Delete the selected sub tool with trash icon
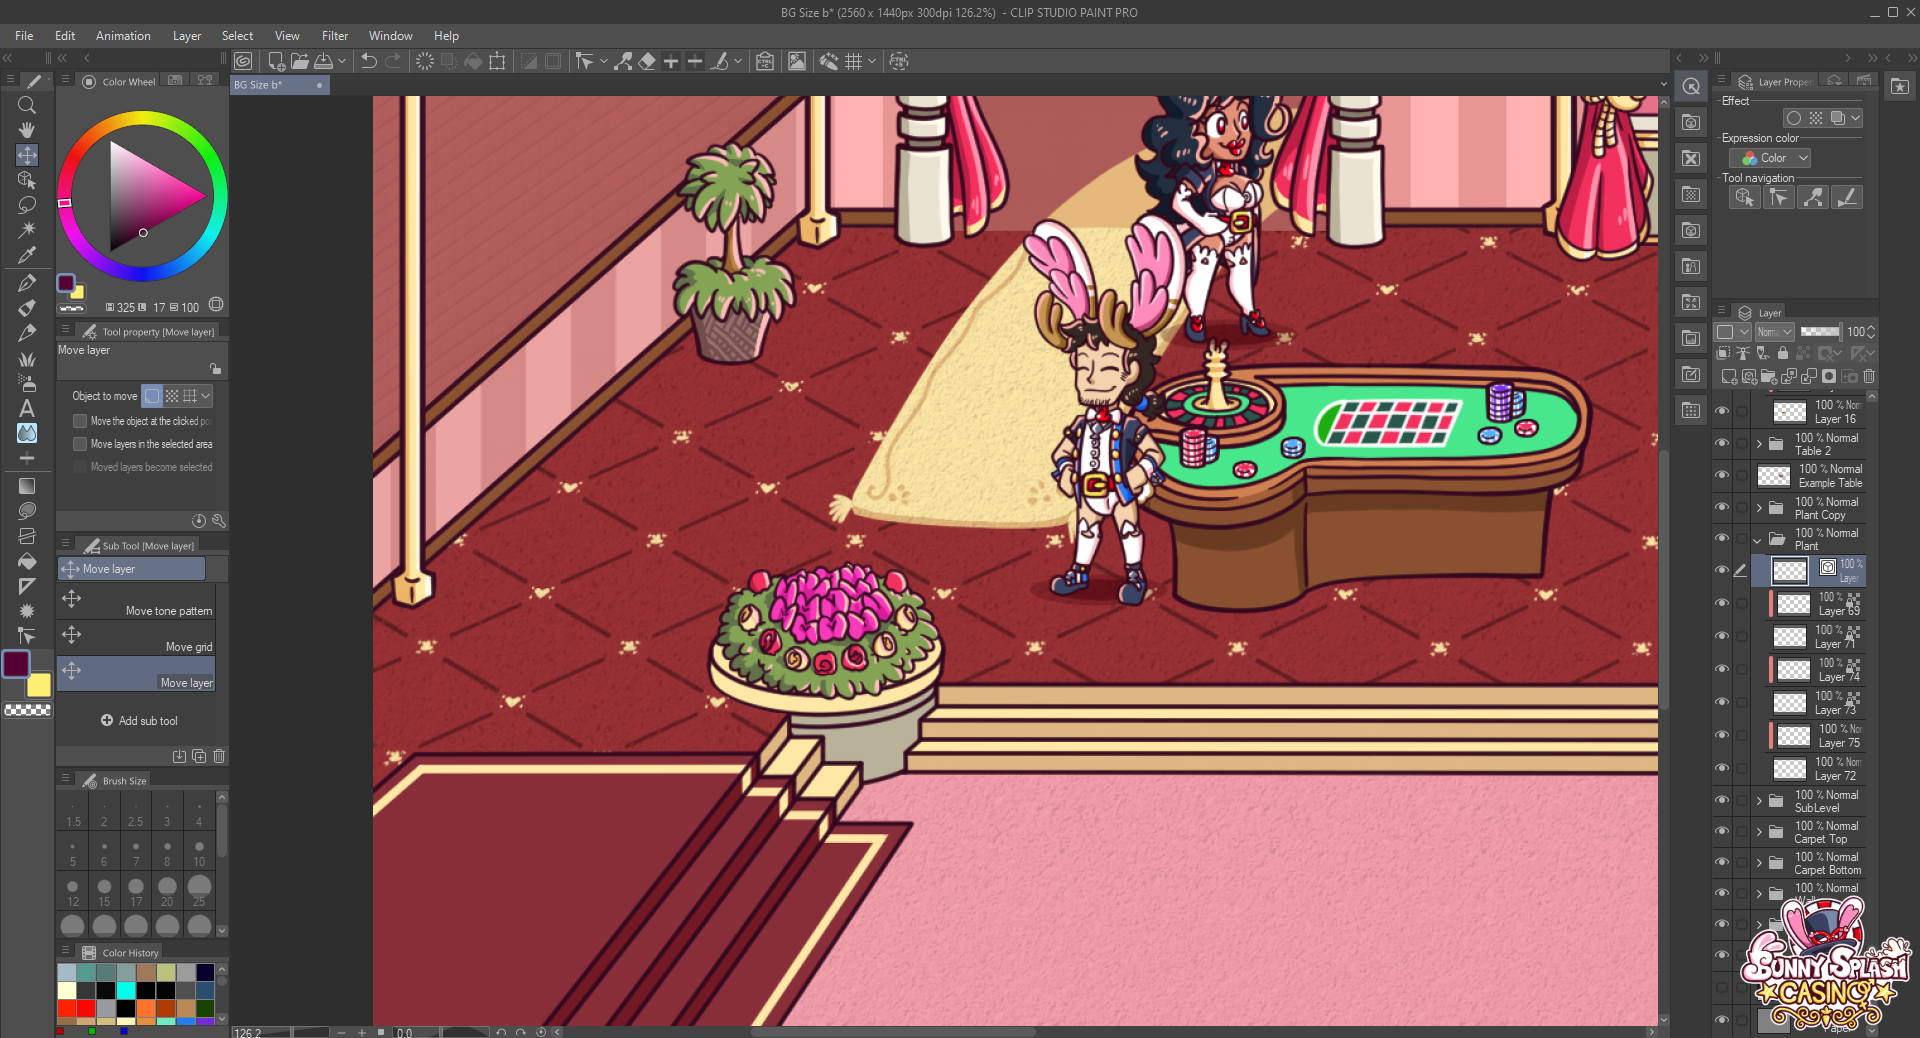This screenshot has width=1920, height=1038. click(219, 756)
